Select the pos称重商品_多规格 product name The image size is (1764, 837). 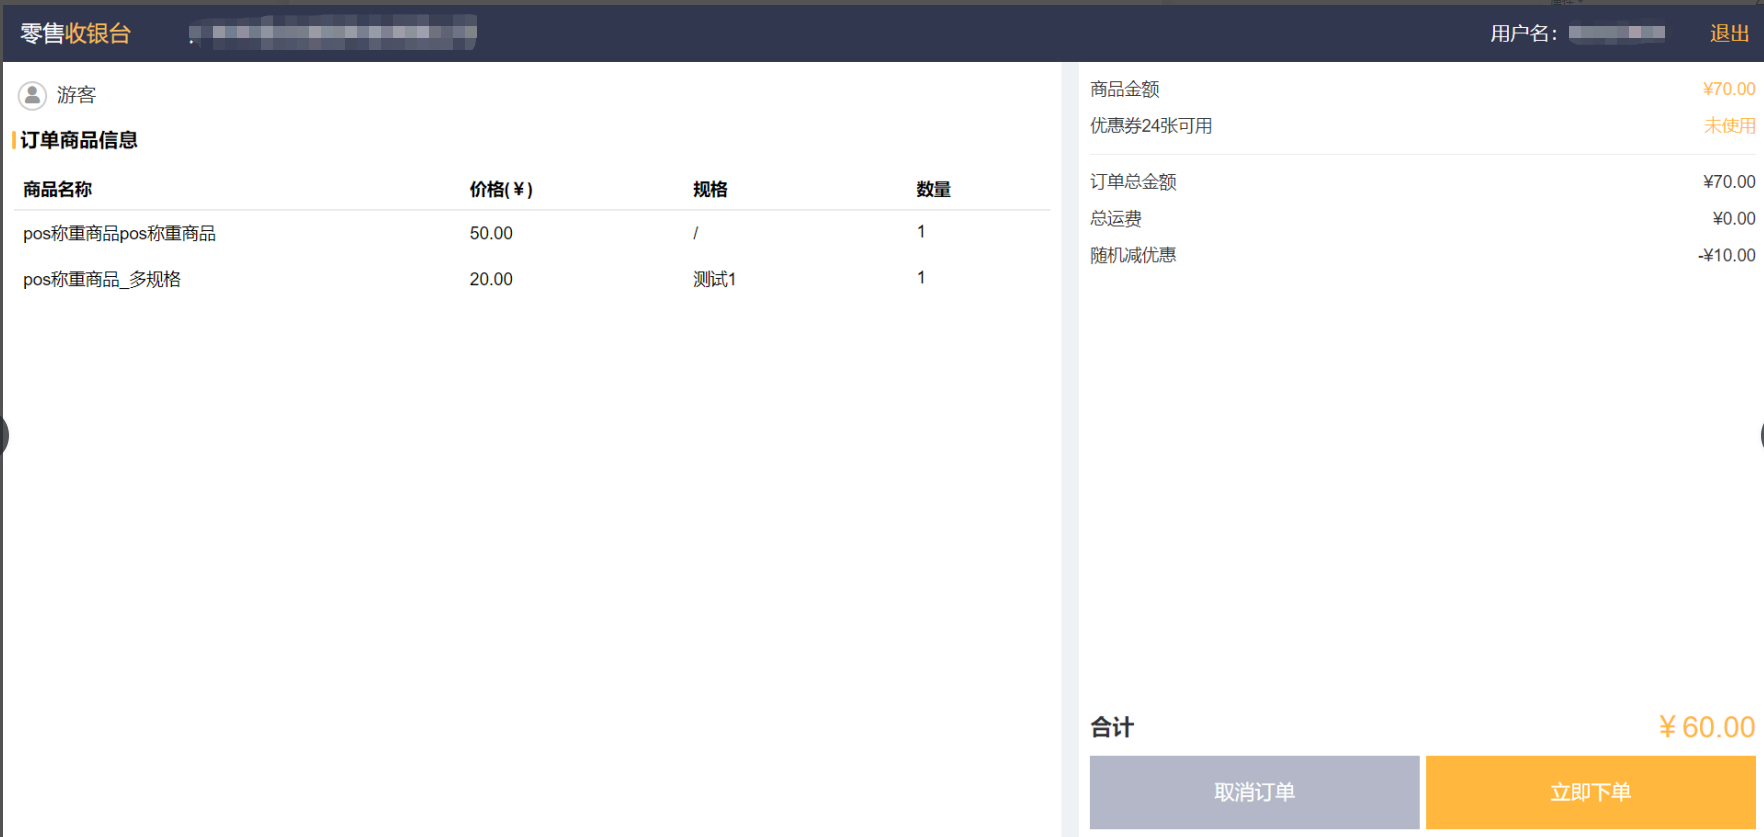[x=102, y=280]
